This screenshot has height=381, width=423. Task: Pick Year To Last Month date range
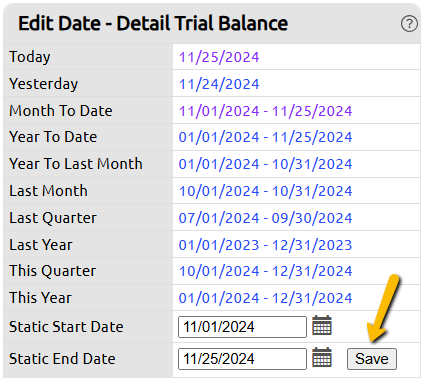[x=265, y=164]
